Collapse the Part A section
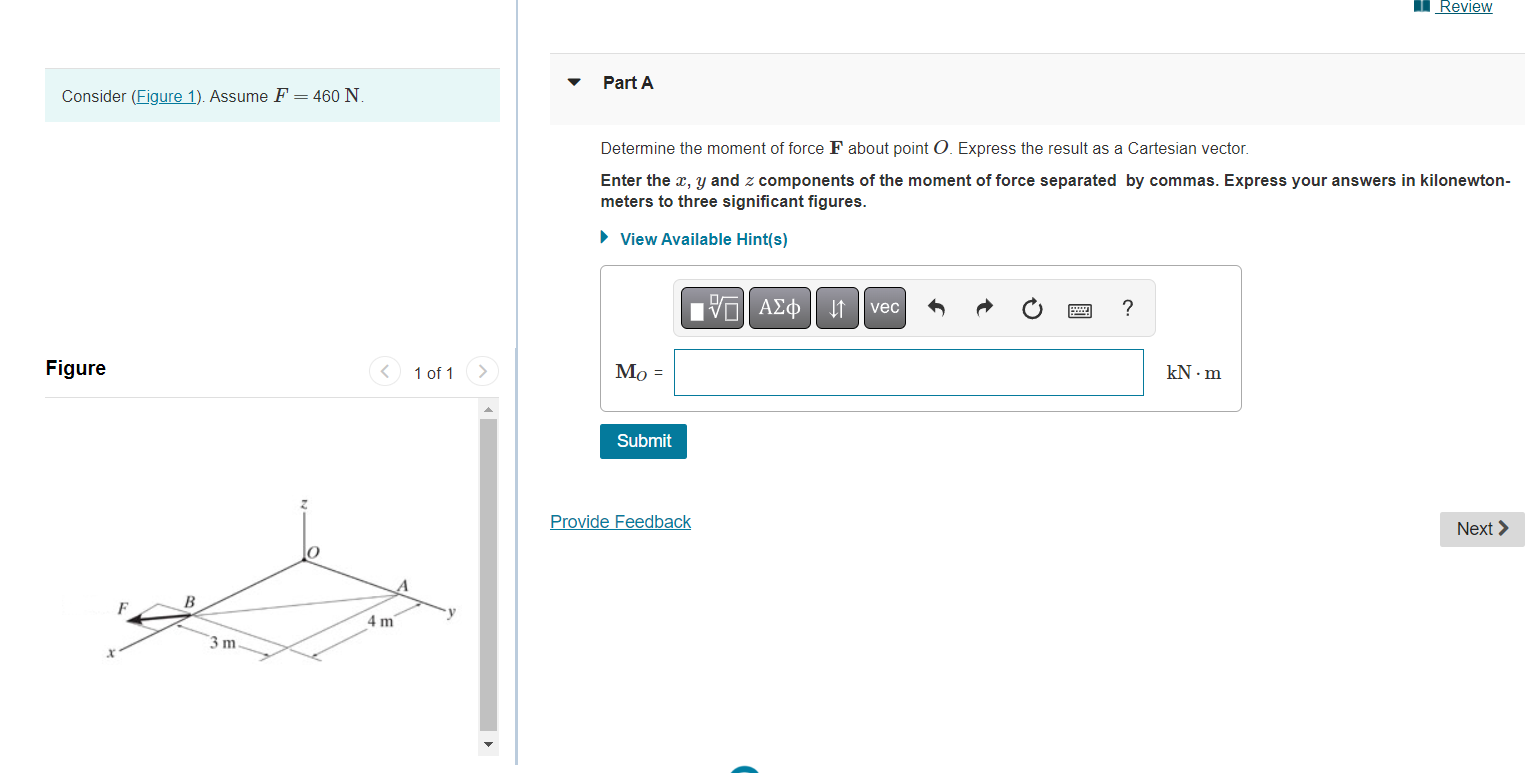Viewport: 1536px width, 773px height. click(573, 83)
